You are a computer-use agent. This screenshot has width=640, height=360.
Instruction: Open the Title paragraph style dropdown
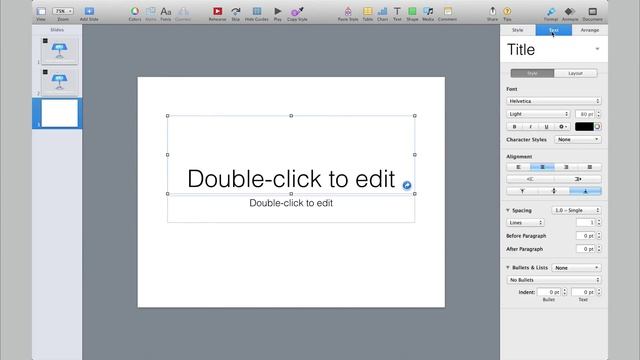(x=597, y=49)
